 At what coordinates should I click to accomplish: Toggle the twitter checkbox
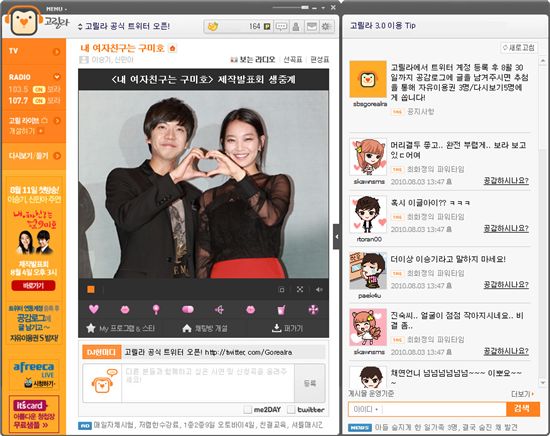[291, 409]
